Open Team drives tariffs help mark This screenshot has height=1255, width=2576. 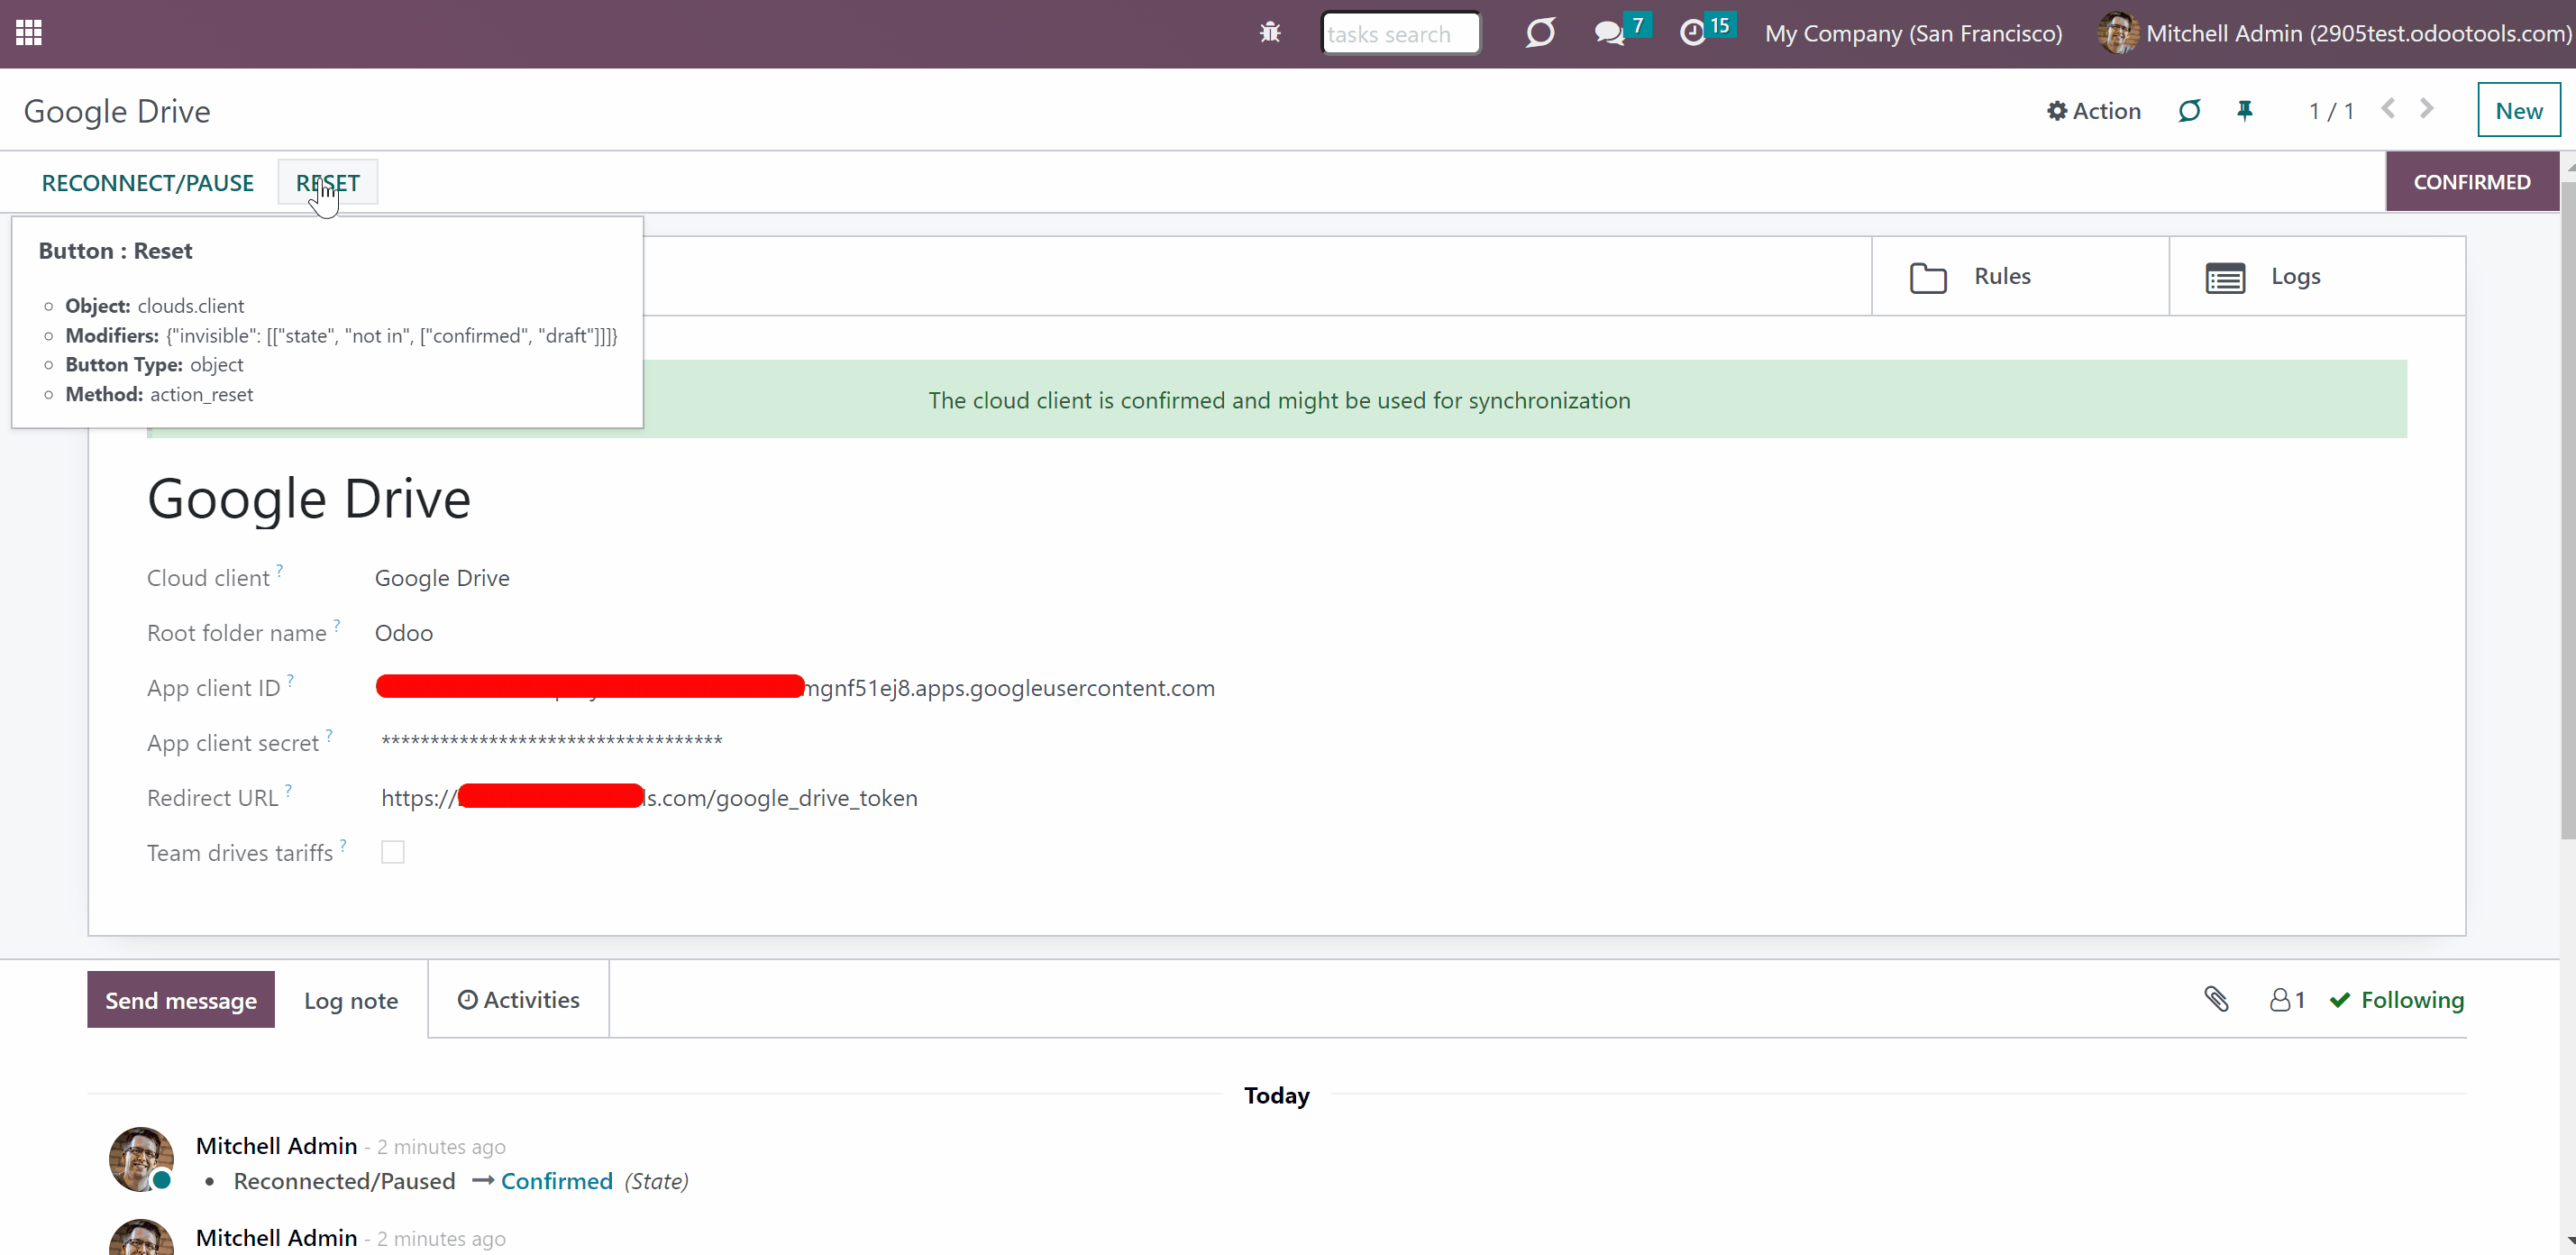point(343,845)
